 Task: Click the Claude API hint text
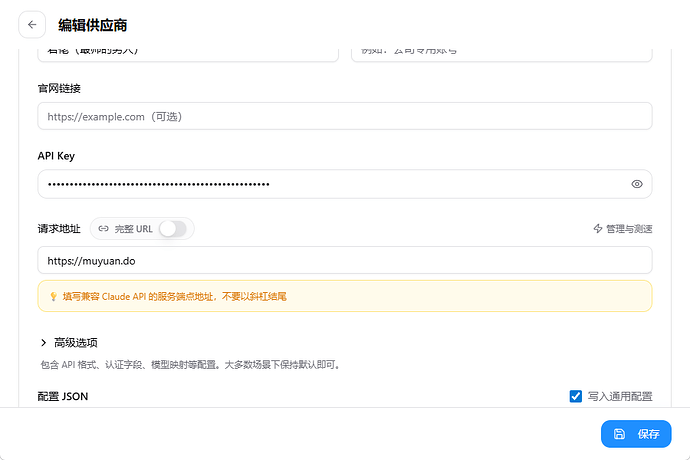point(174,297)
